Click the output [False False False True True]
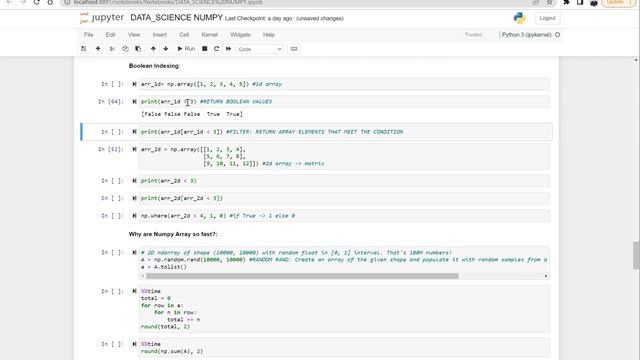640x360 pixels. tap(192, 114)
